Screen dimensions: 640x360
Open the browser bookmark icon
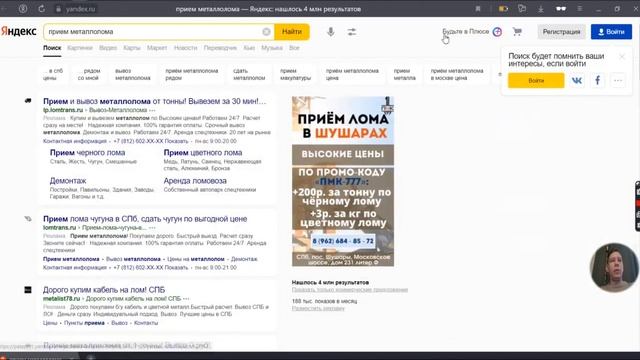coord(478,9)
